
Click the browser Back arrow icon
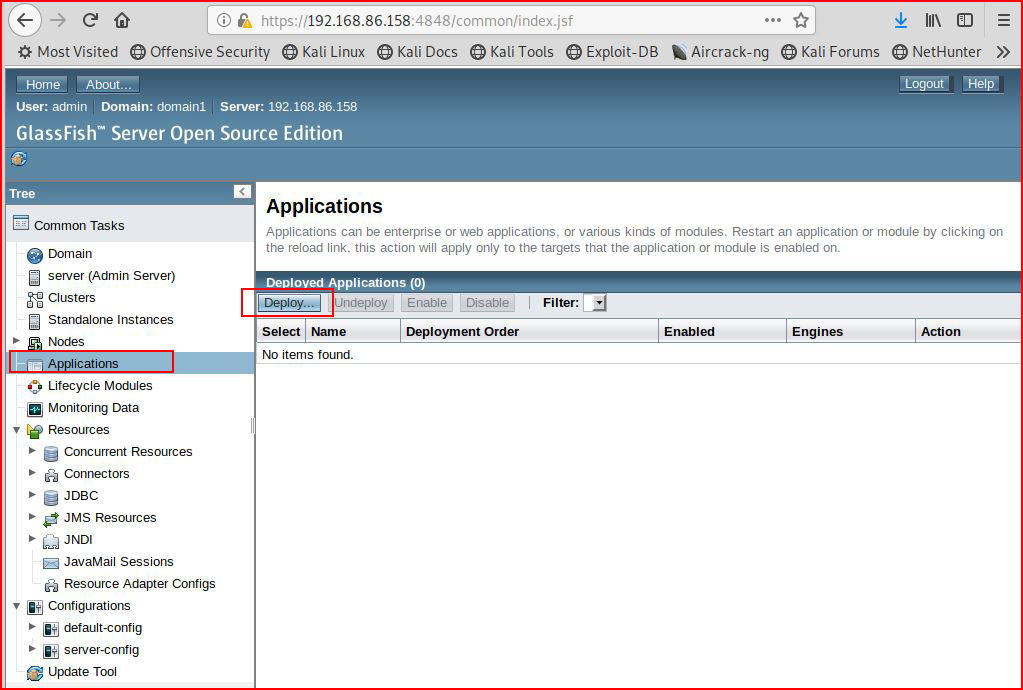click(x=25, y=20)
